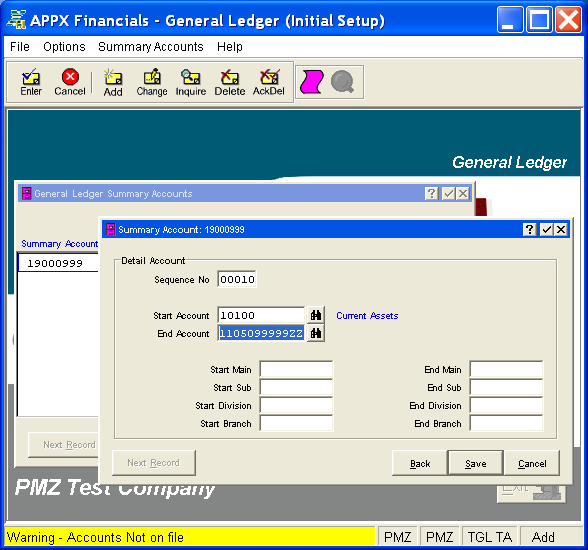The height and width of the screenshot is (550, 588).
Task: Click the magenta icon in General Ledger Summary Accounts window title
Action: pos(27,193)
